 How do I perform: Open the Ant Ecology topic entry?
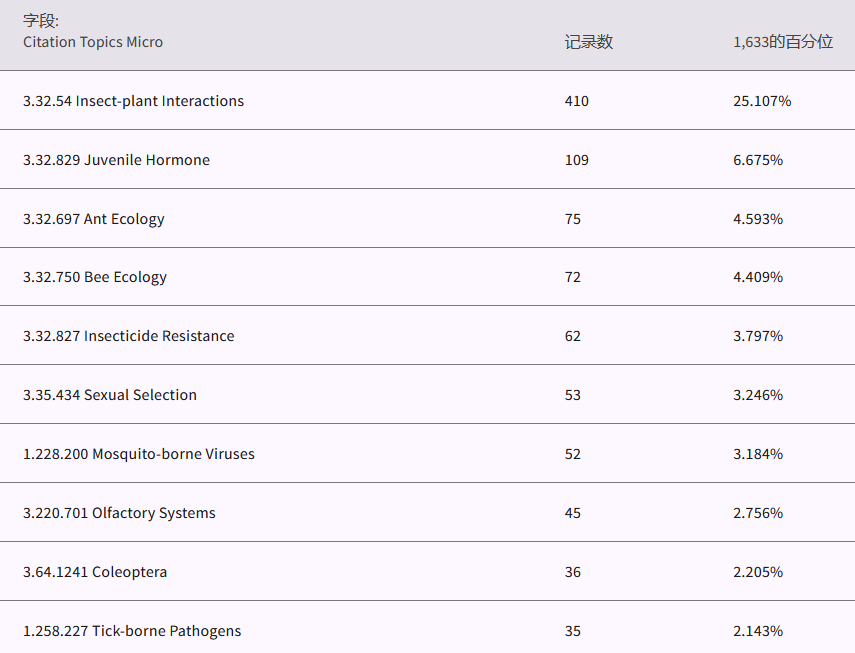click(94, 219)
